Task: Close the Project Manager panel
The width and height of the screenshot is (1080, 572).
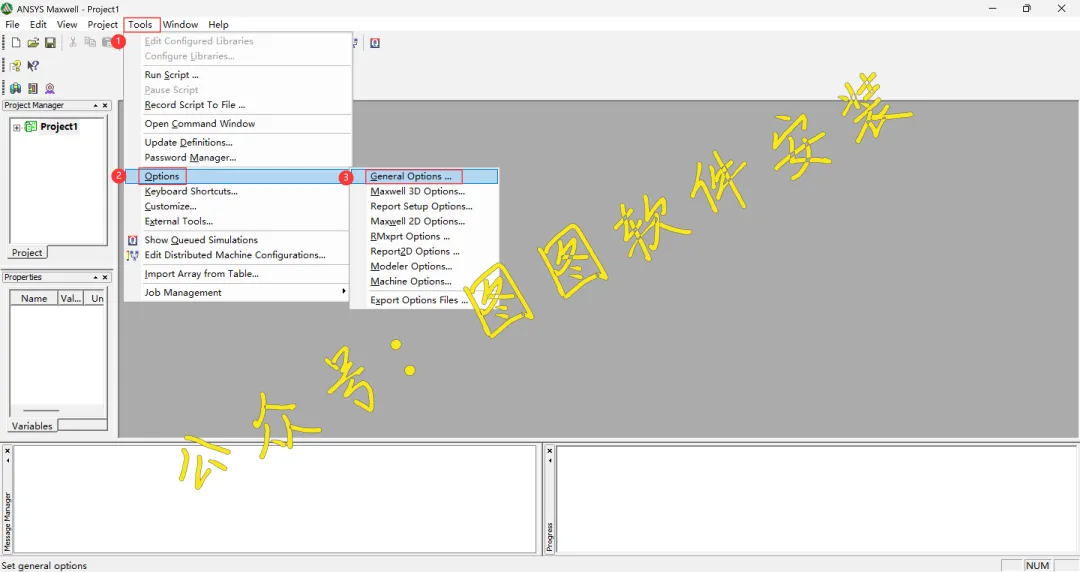Action: pyautogui.click(x=105, y=105)
